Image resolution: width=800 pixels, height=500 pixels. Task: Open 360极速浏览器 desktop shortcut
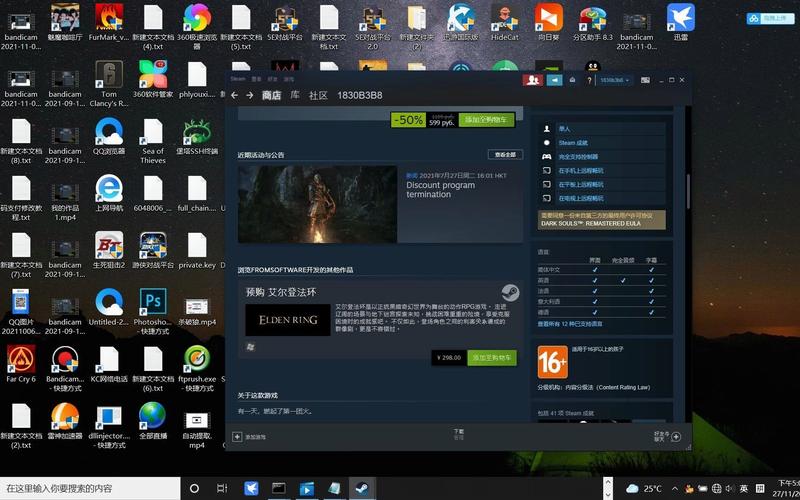tap(197, 27)
